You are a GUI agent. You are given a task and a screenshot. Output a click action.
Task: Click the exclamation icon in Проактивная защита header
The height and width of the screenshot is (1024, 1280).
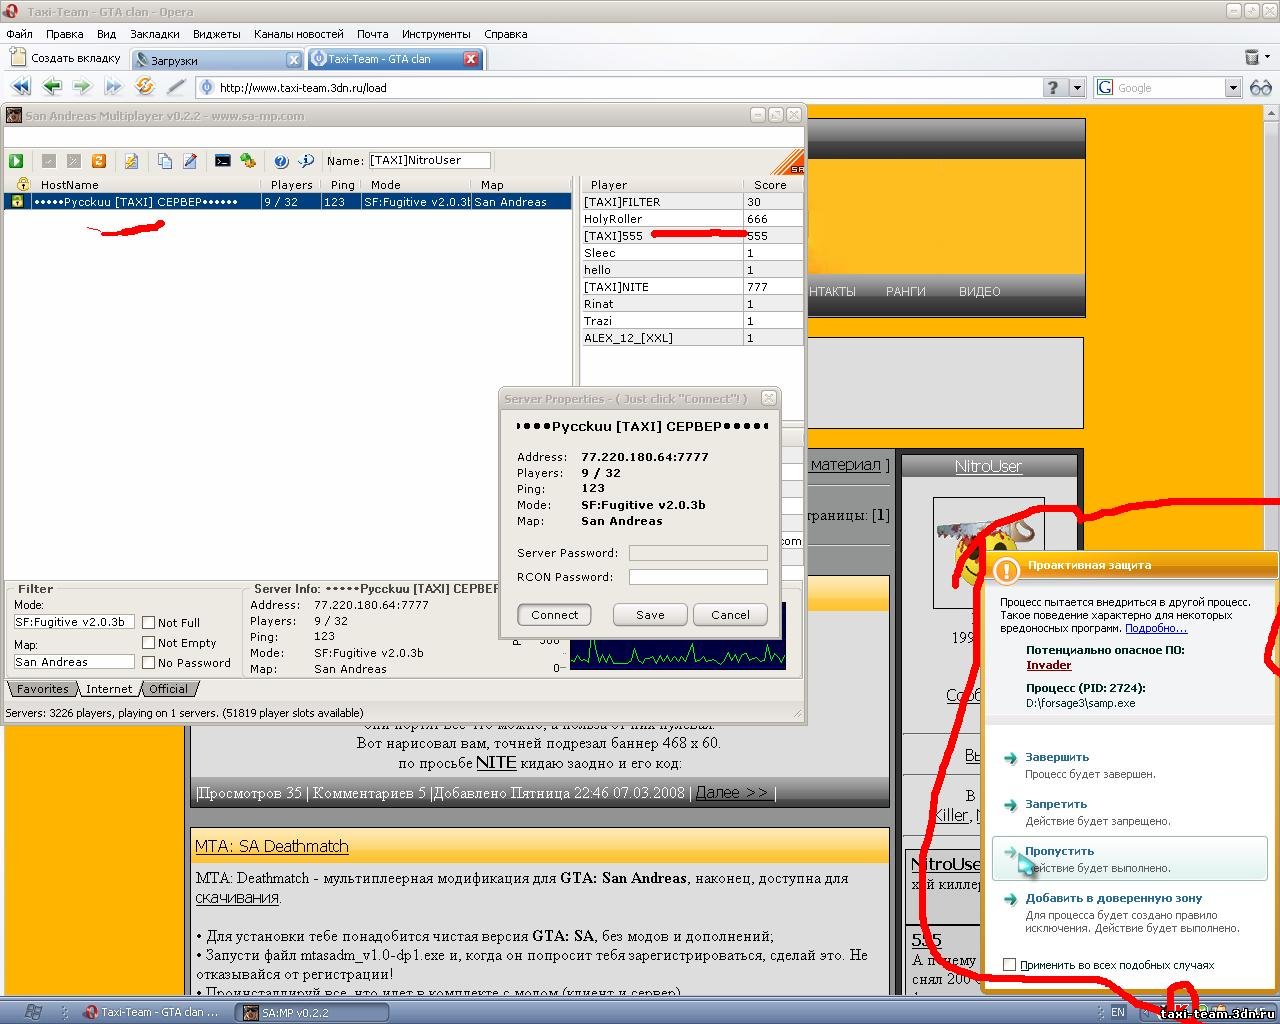point(1007,570)
